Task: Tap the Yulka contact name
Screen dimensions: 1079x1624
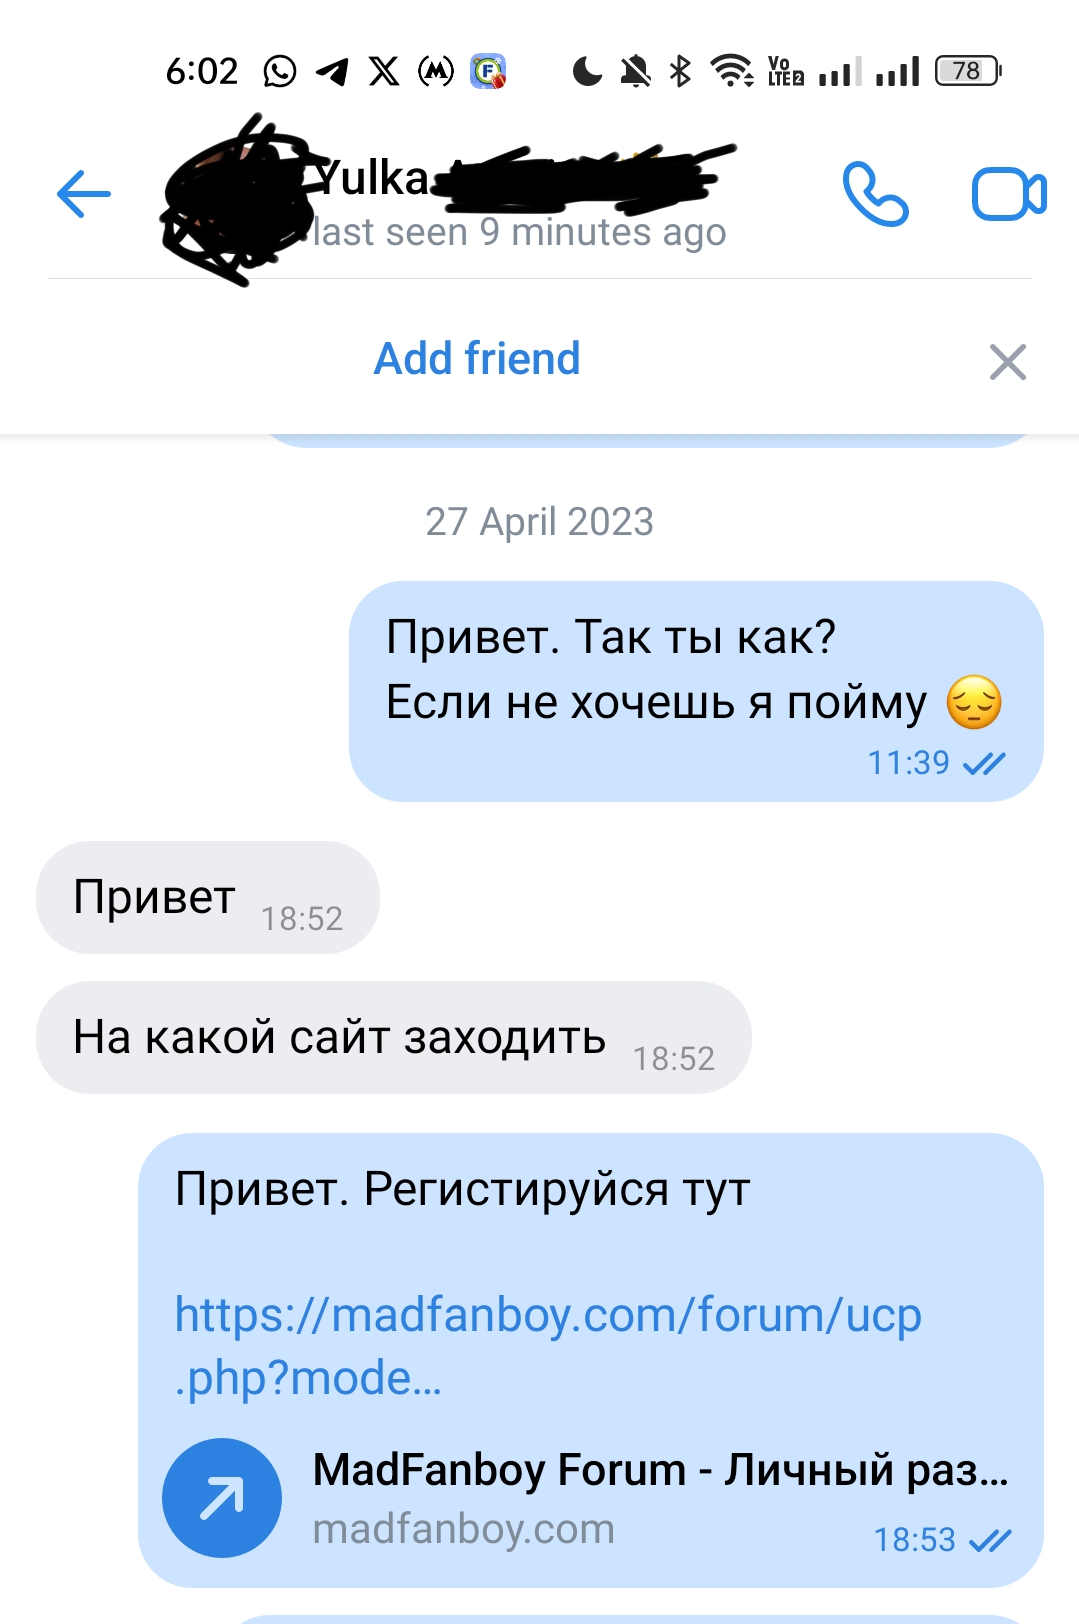Action: (x=371, y=178)
